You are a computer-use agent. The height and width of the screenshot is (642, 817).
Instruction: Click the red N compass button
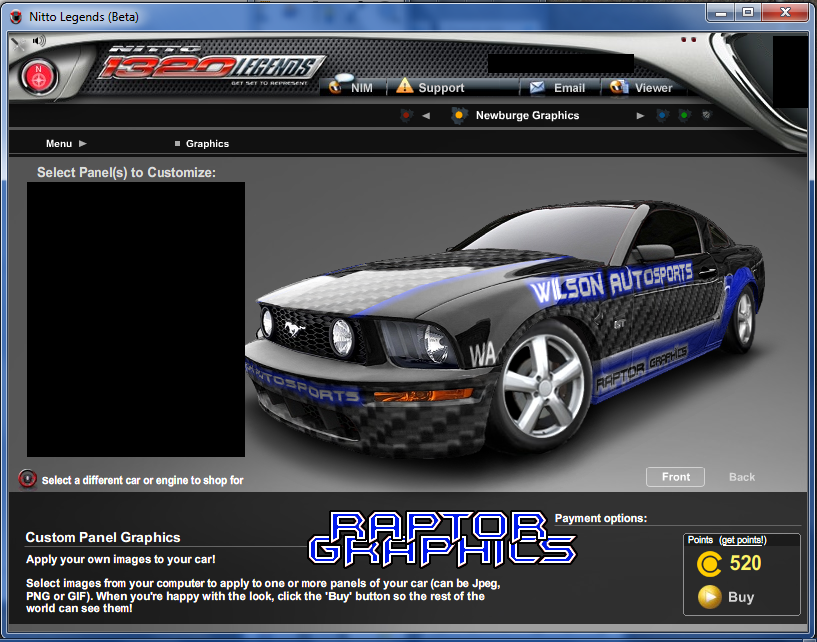[39, 77]
